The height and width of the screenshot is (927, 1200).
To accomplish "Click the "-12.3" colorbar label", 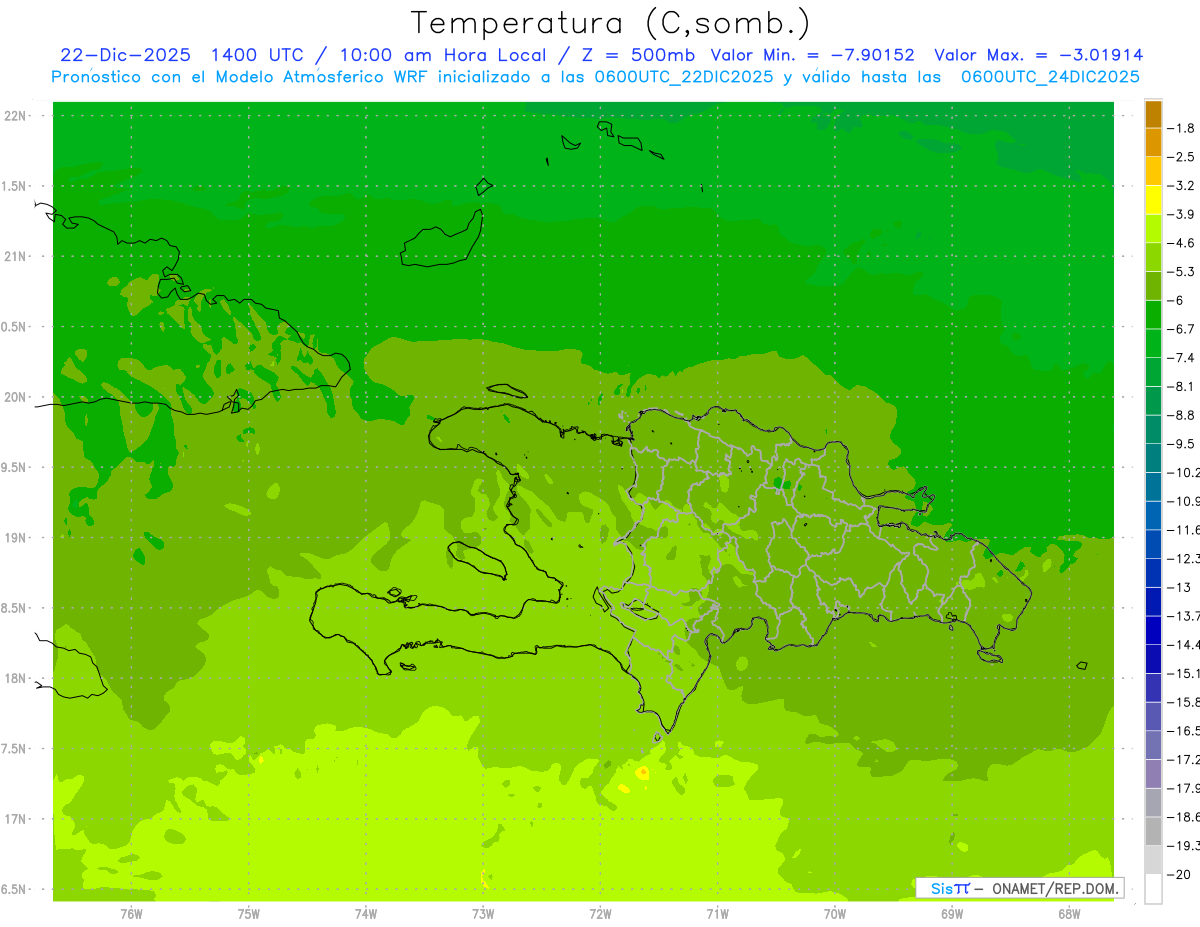I will [1184, 558].
